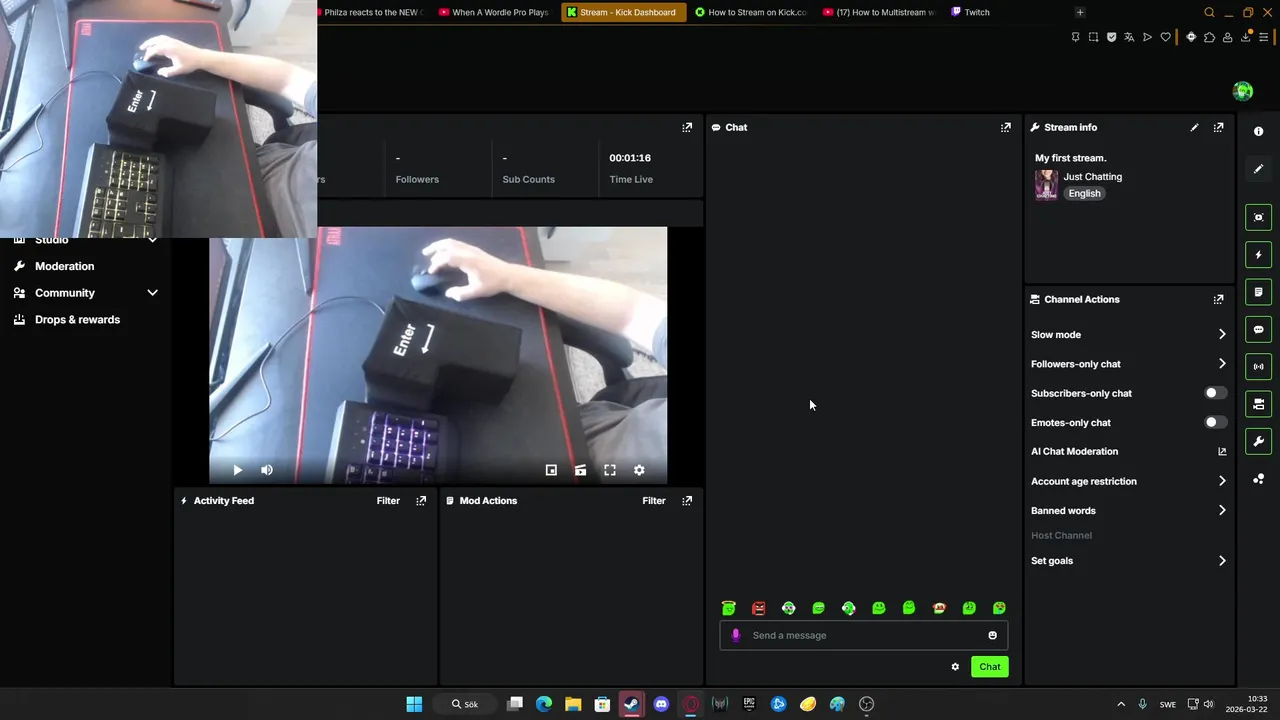Image resolution: width=1280 pixels, height=720 pixels.
Task: Open the emoji picker in message box
Action: (x=992, y=635)
